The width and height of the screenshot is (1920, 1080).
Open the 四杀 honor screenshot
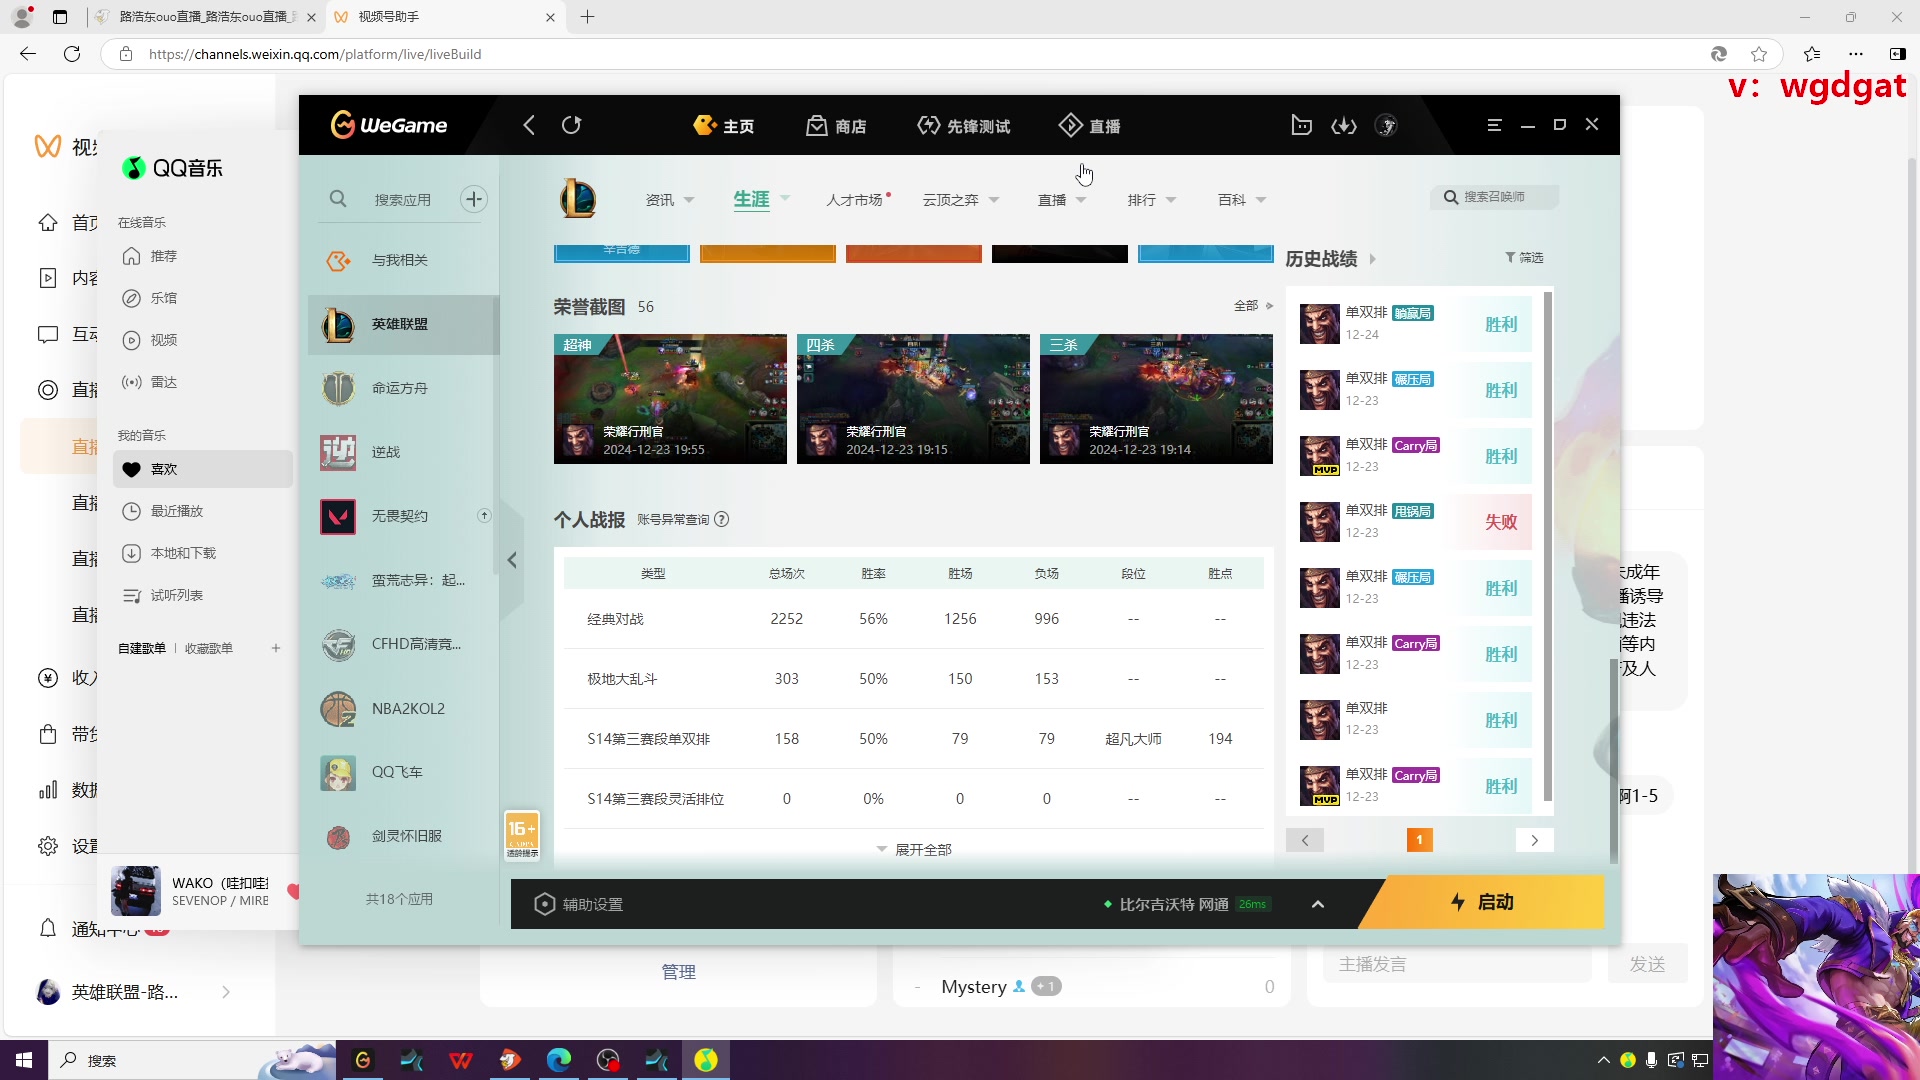pos(913,399)
